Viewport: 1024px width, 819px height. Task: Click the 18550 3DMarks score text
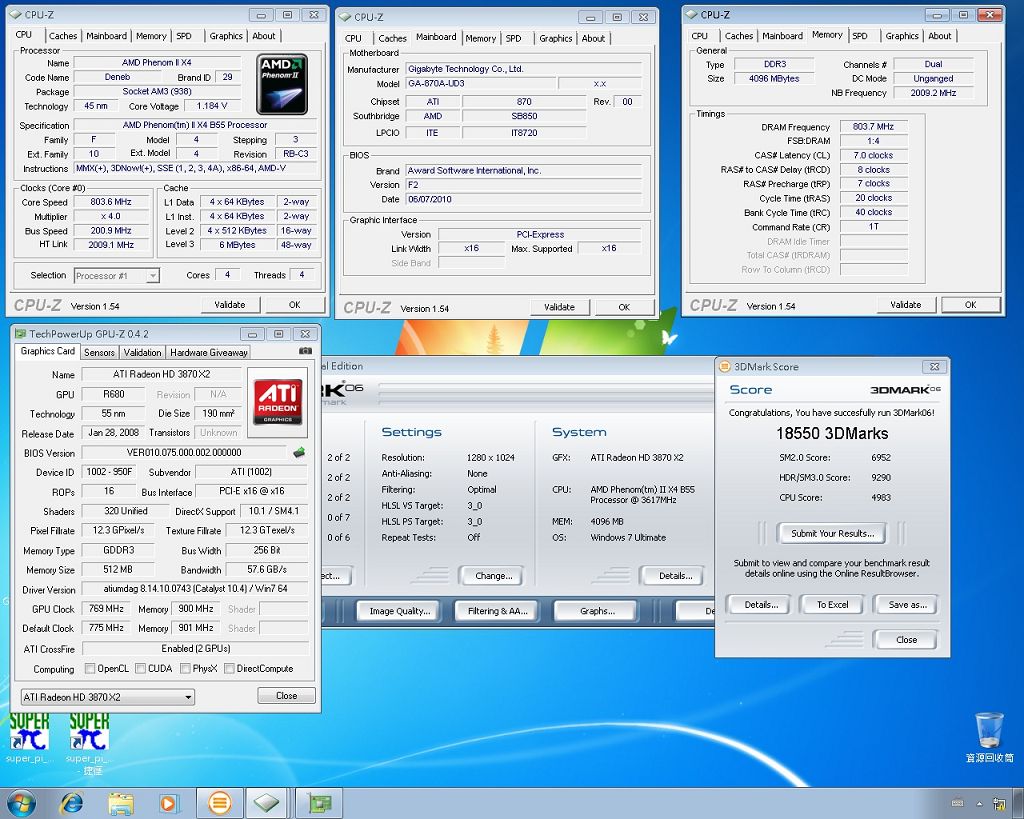832,434
